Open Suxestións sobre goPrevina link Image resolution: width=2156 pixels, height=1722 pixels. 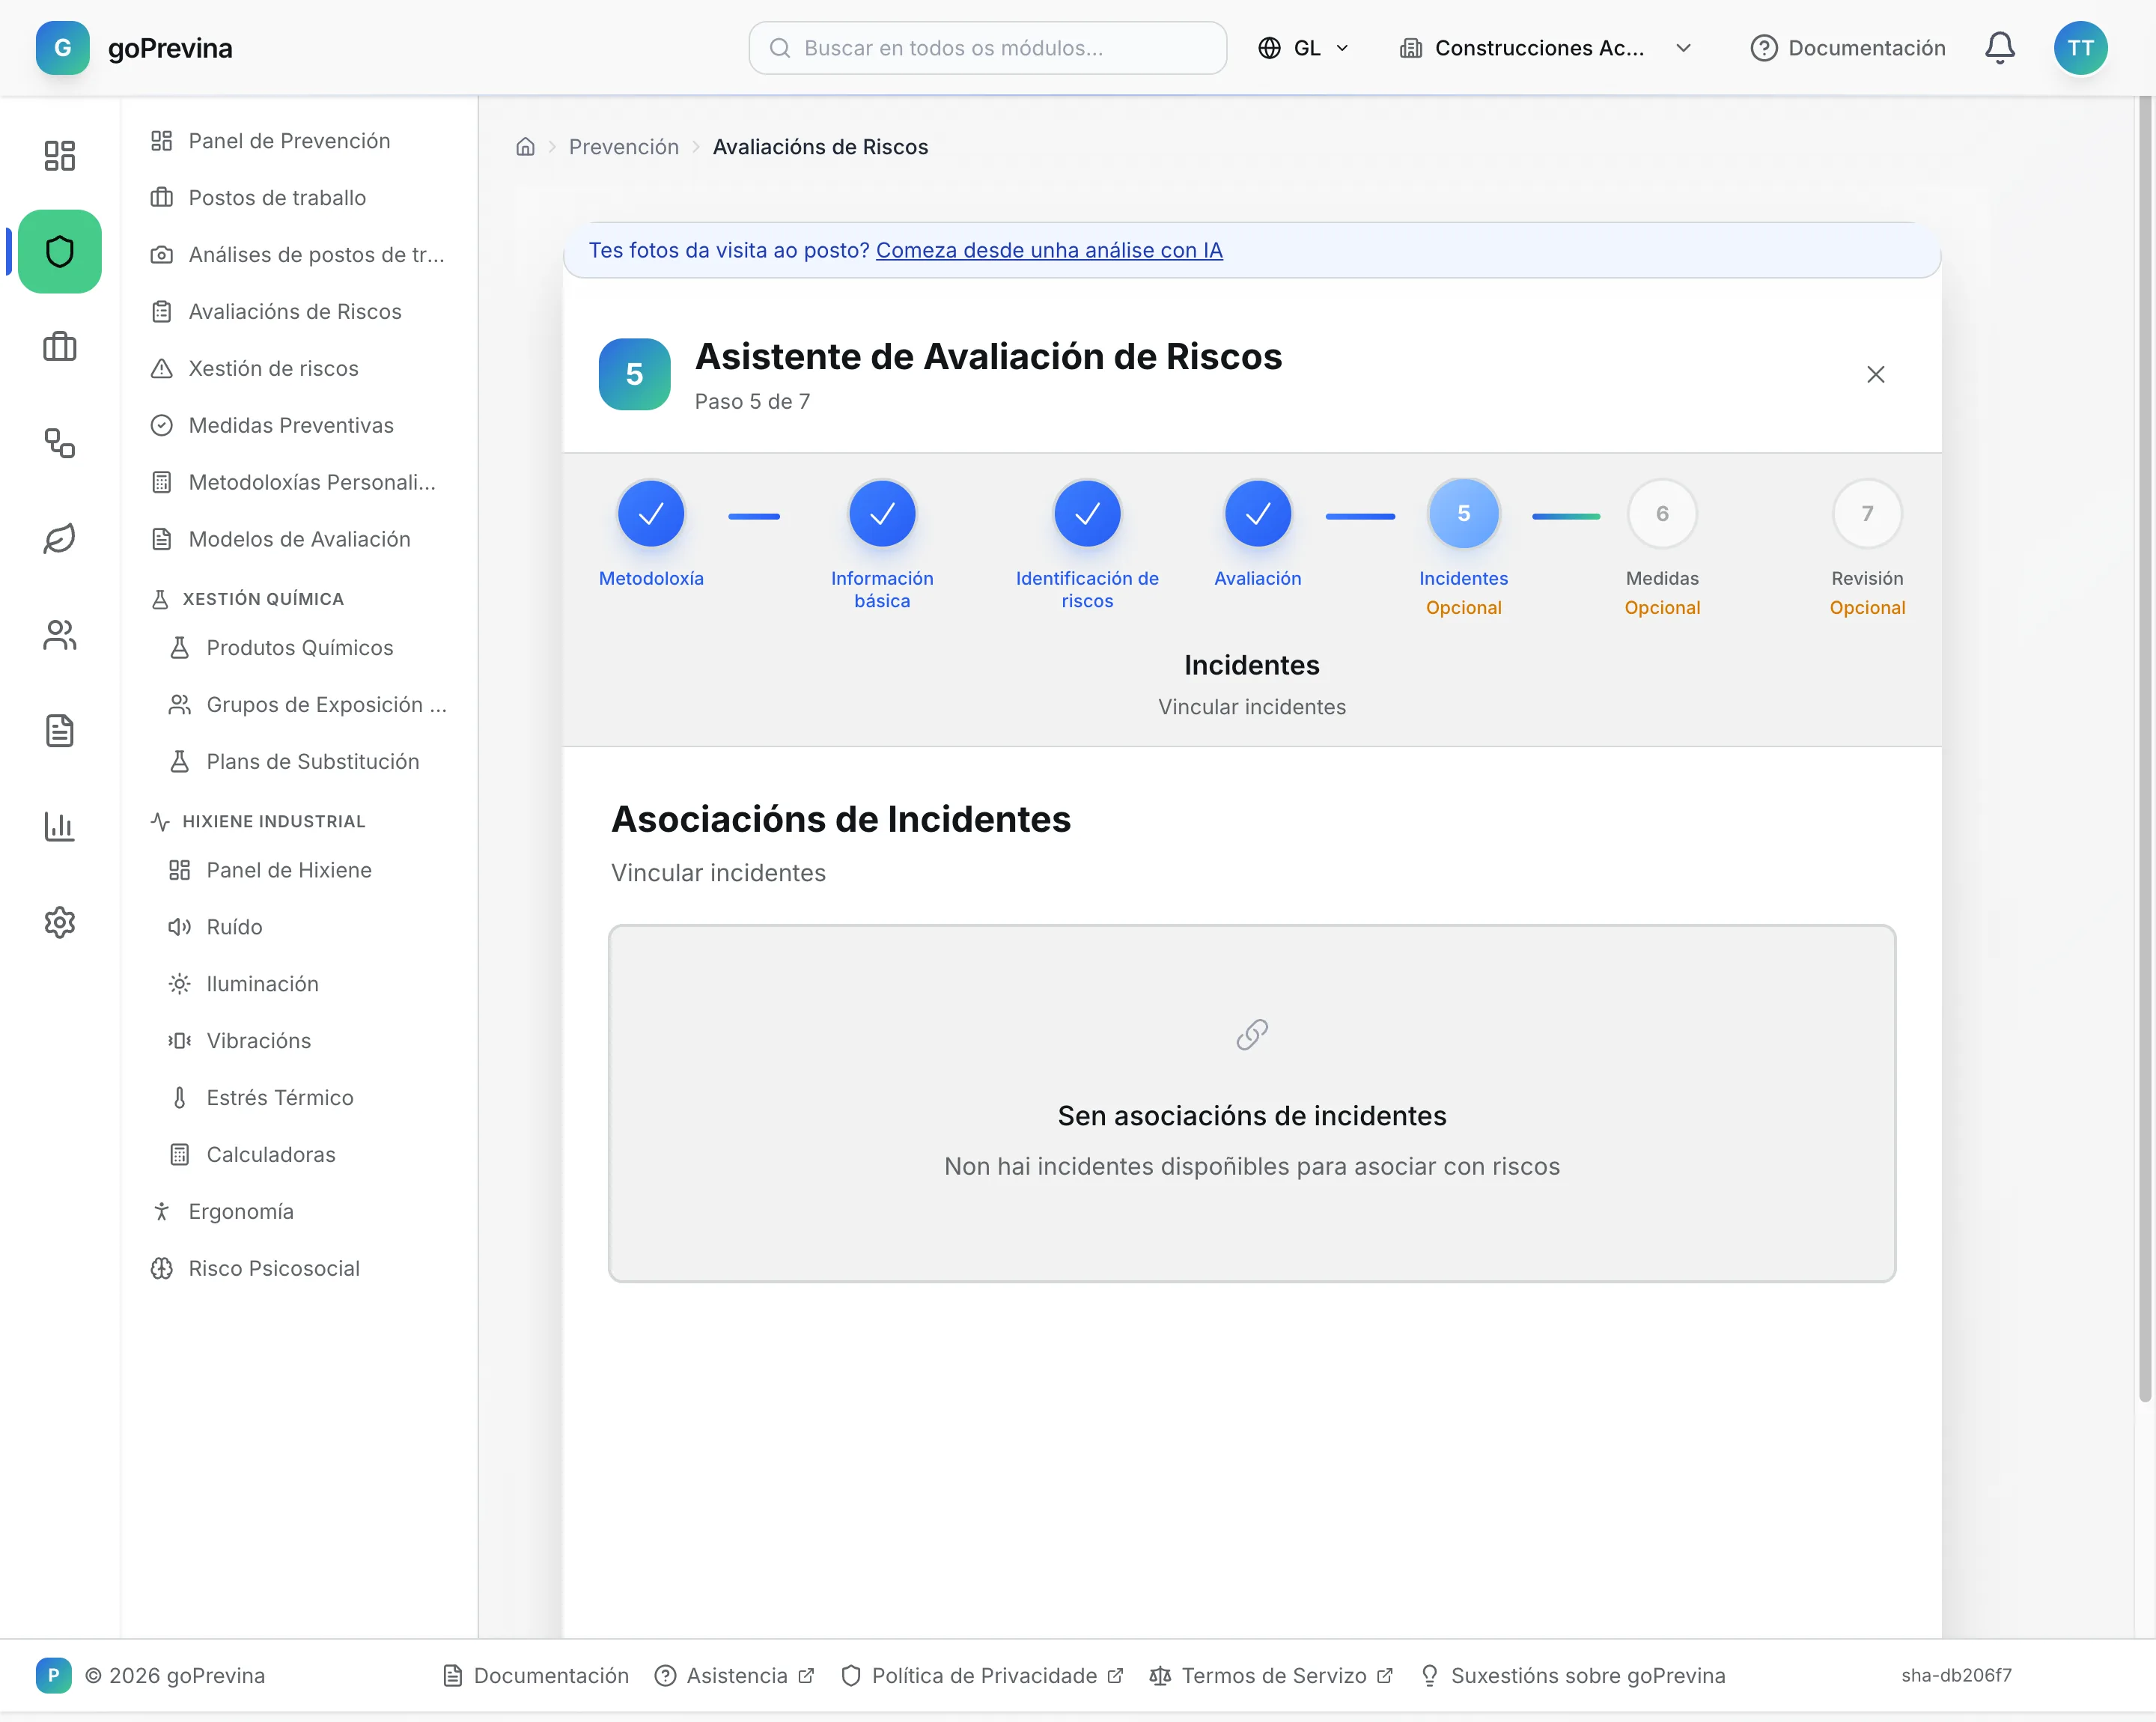1573,1676
